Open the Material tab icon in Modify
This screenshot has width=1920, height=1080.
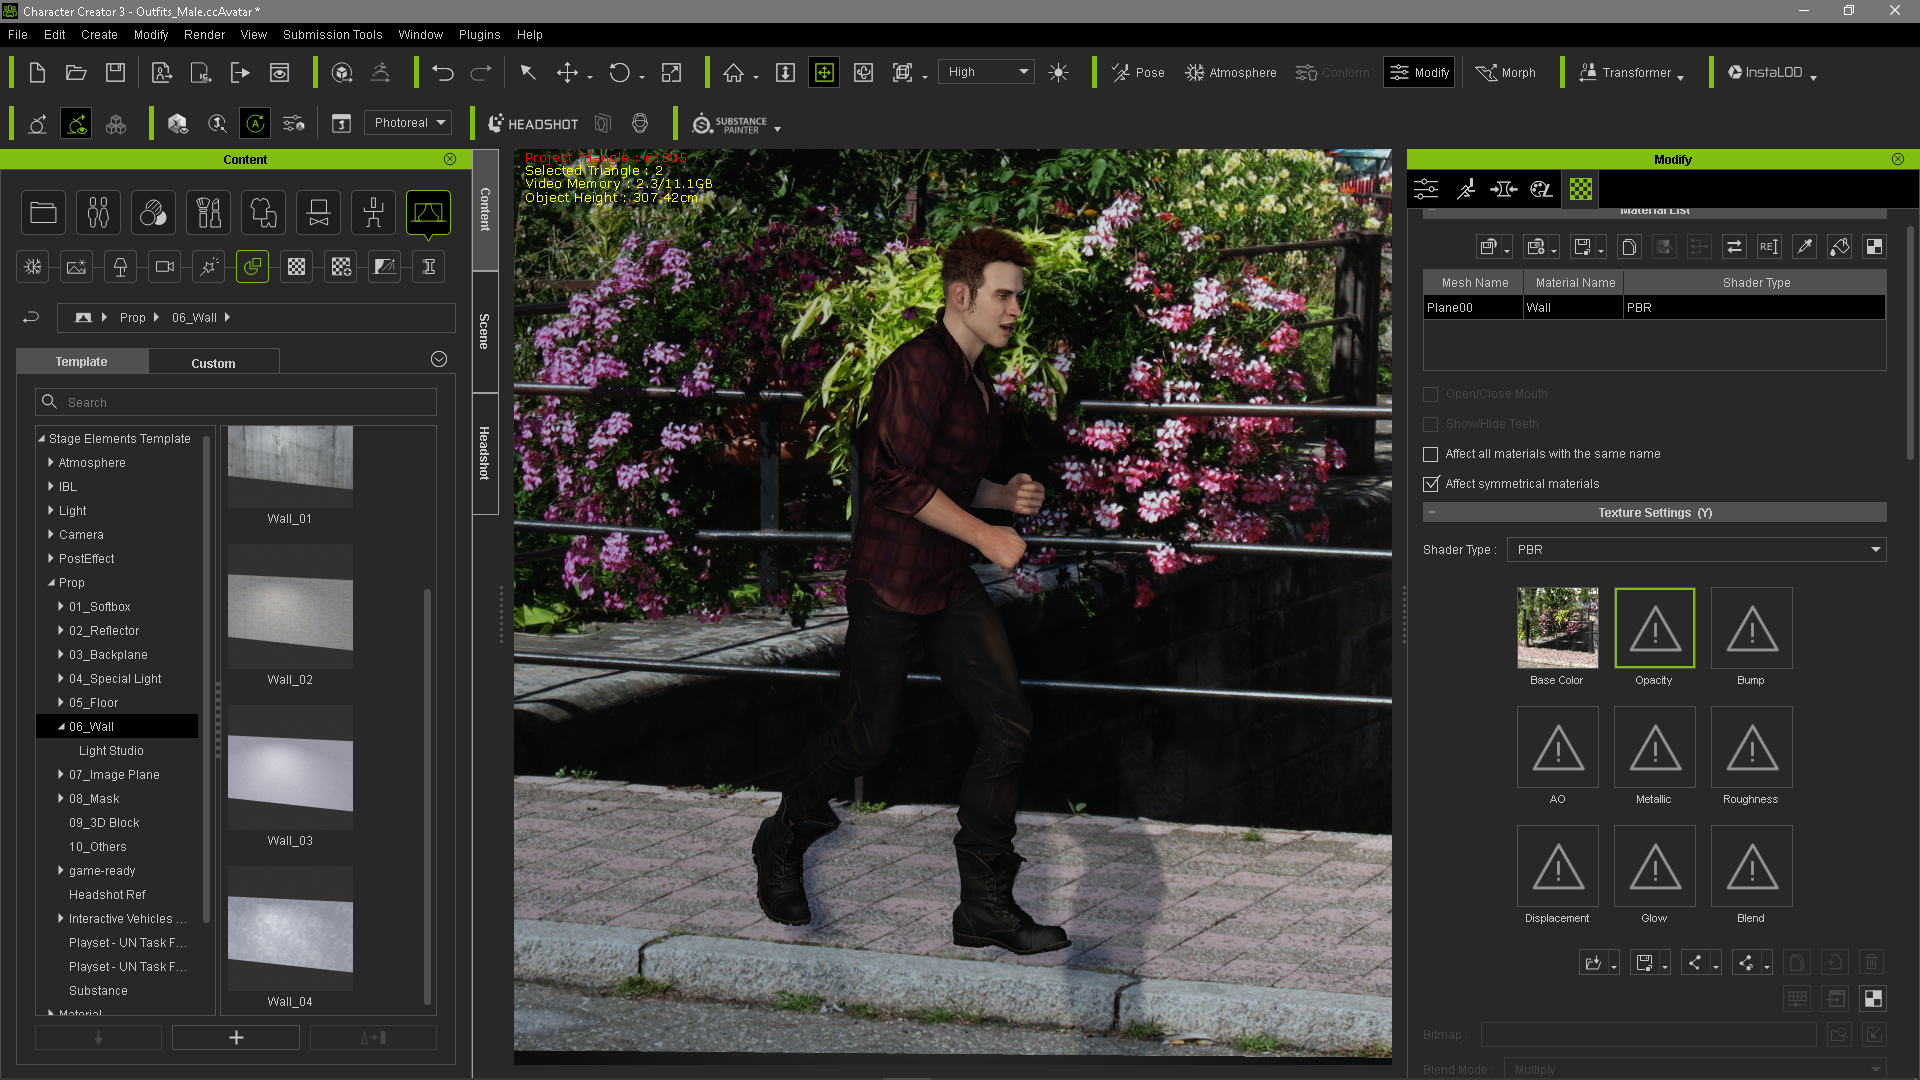pos(1581,189)
